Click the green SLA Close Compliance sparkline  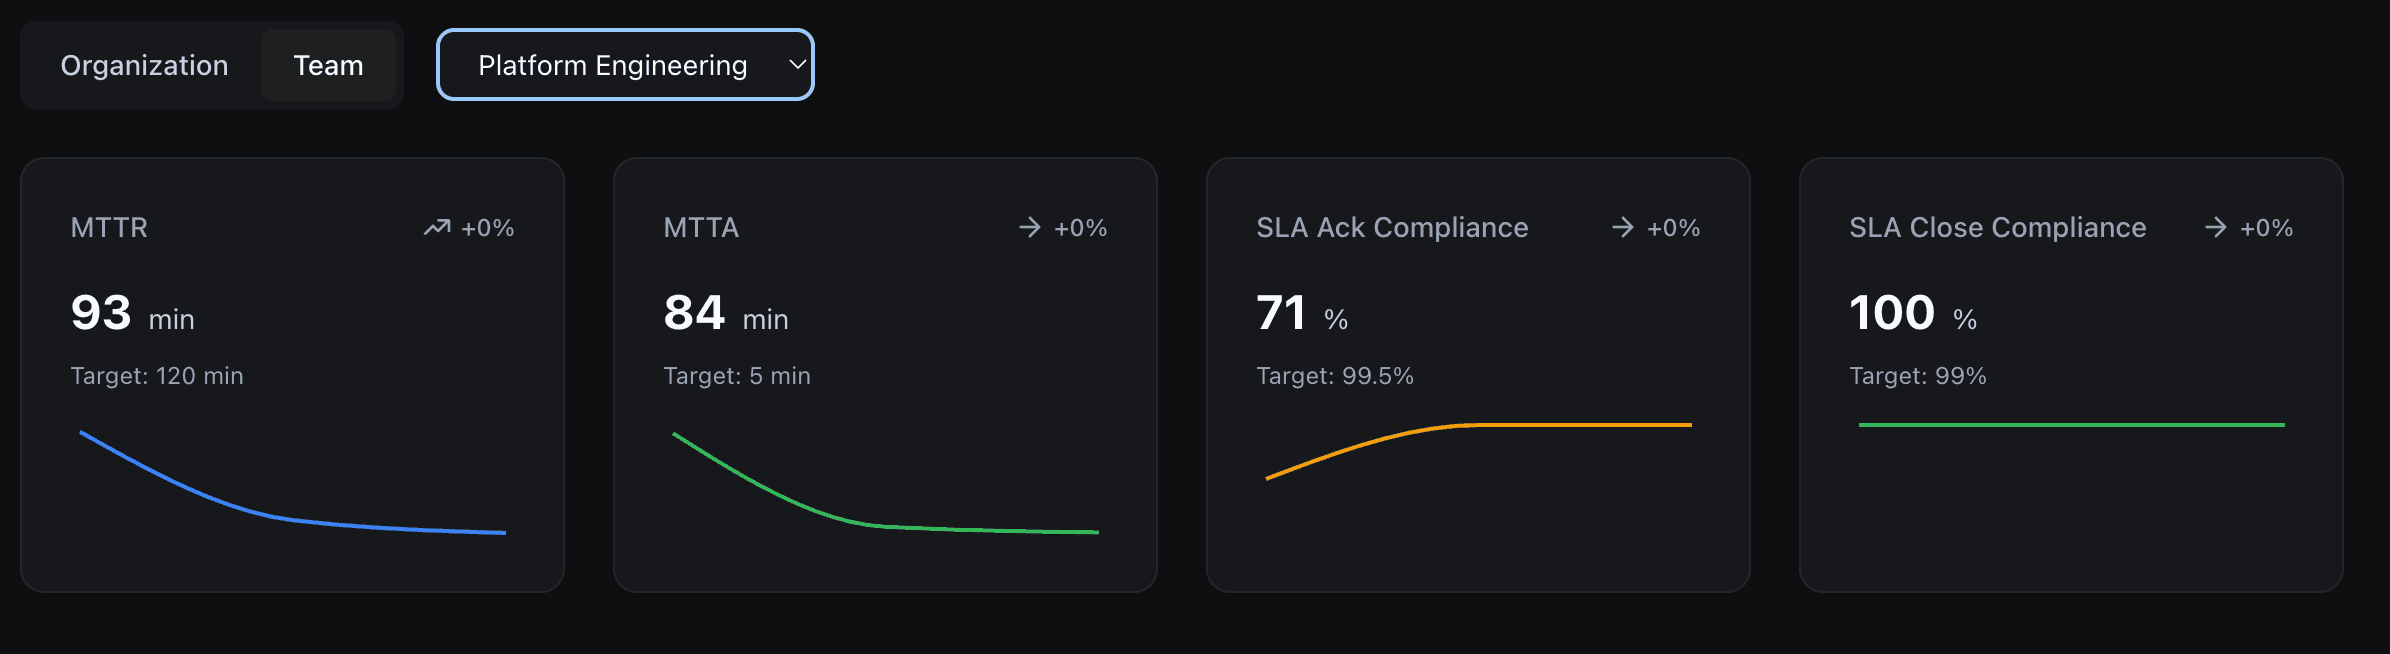click(x=2070, y=425)
